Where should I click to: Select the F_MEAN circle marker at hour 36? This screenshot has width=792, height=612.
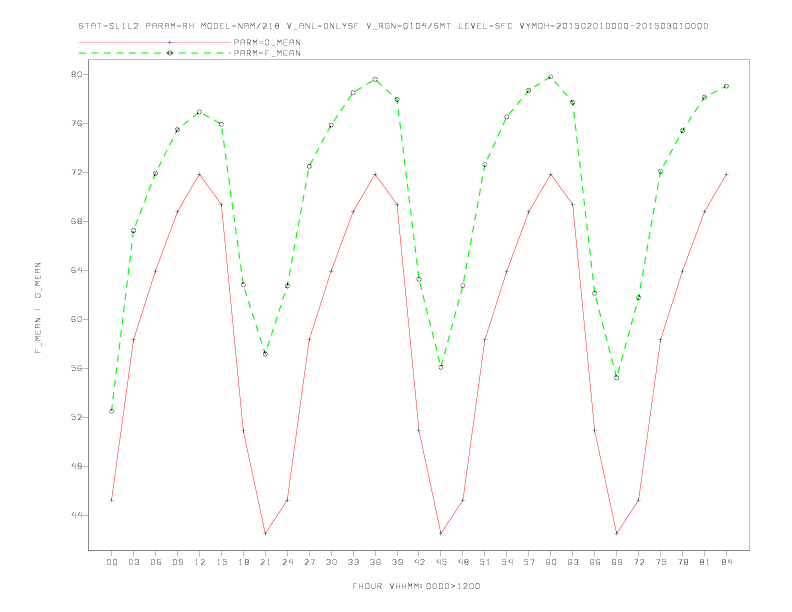click(x=375, y=80)
